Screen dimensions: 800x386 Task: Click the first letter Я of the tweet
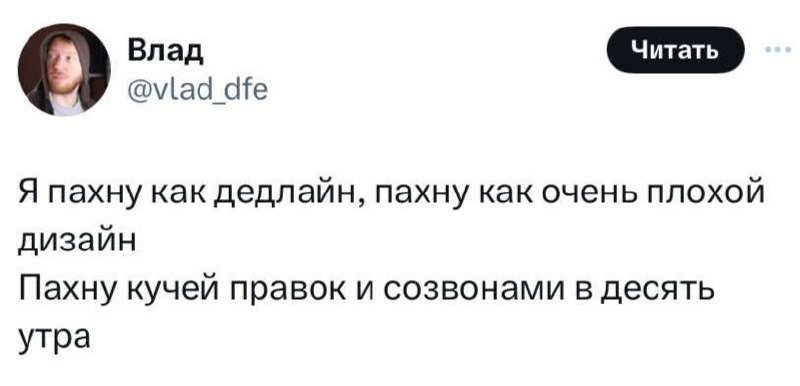click(x=30, y=195)
